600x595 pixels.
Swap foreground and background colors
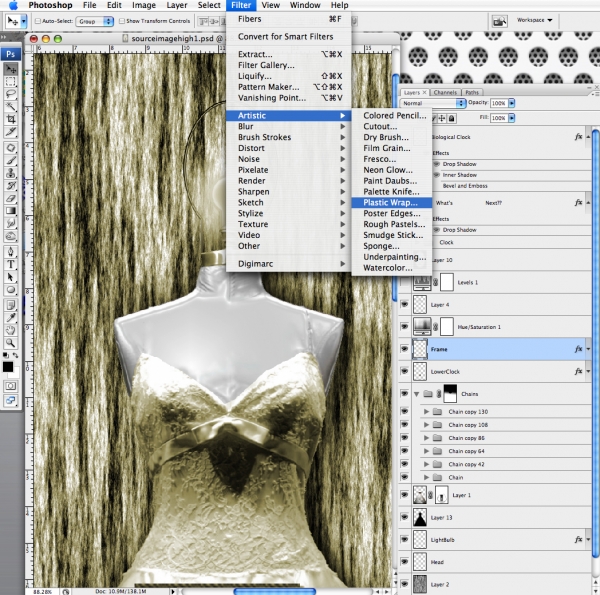coord(16,355)
